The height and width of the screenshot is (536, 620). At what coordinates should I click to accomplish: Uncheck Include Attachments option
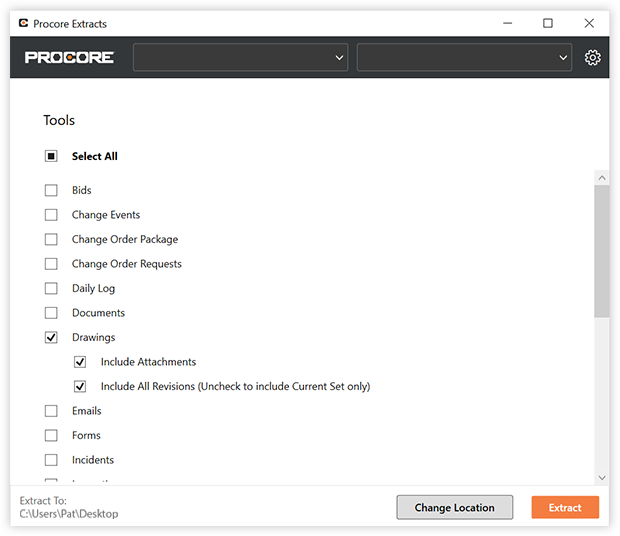click(80, 362)
